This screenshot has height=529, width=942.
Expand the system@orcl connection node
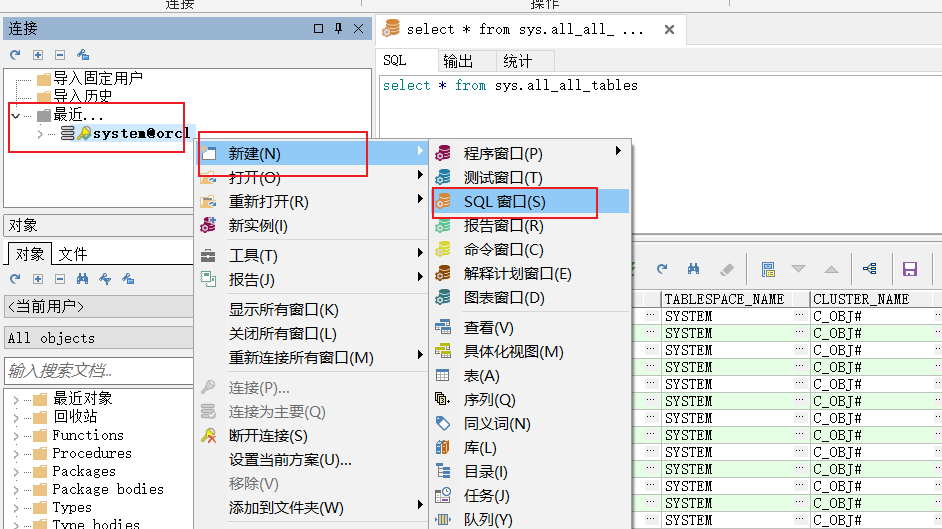click(40, 133)
